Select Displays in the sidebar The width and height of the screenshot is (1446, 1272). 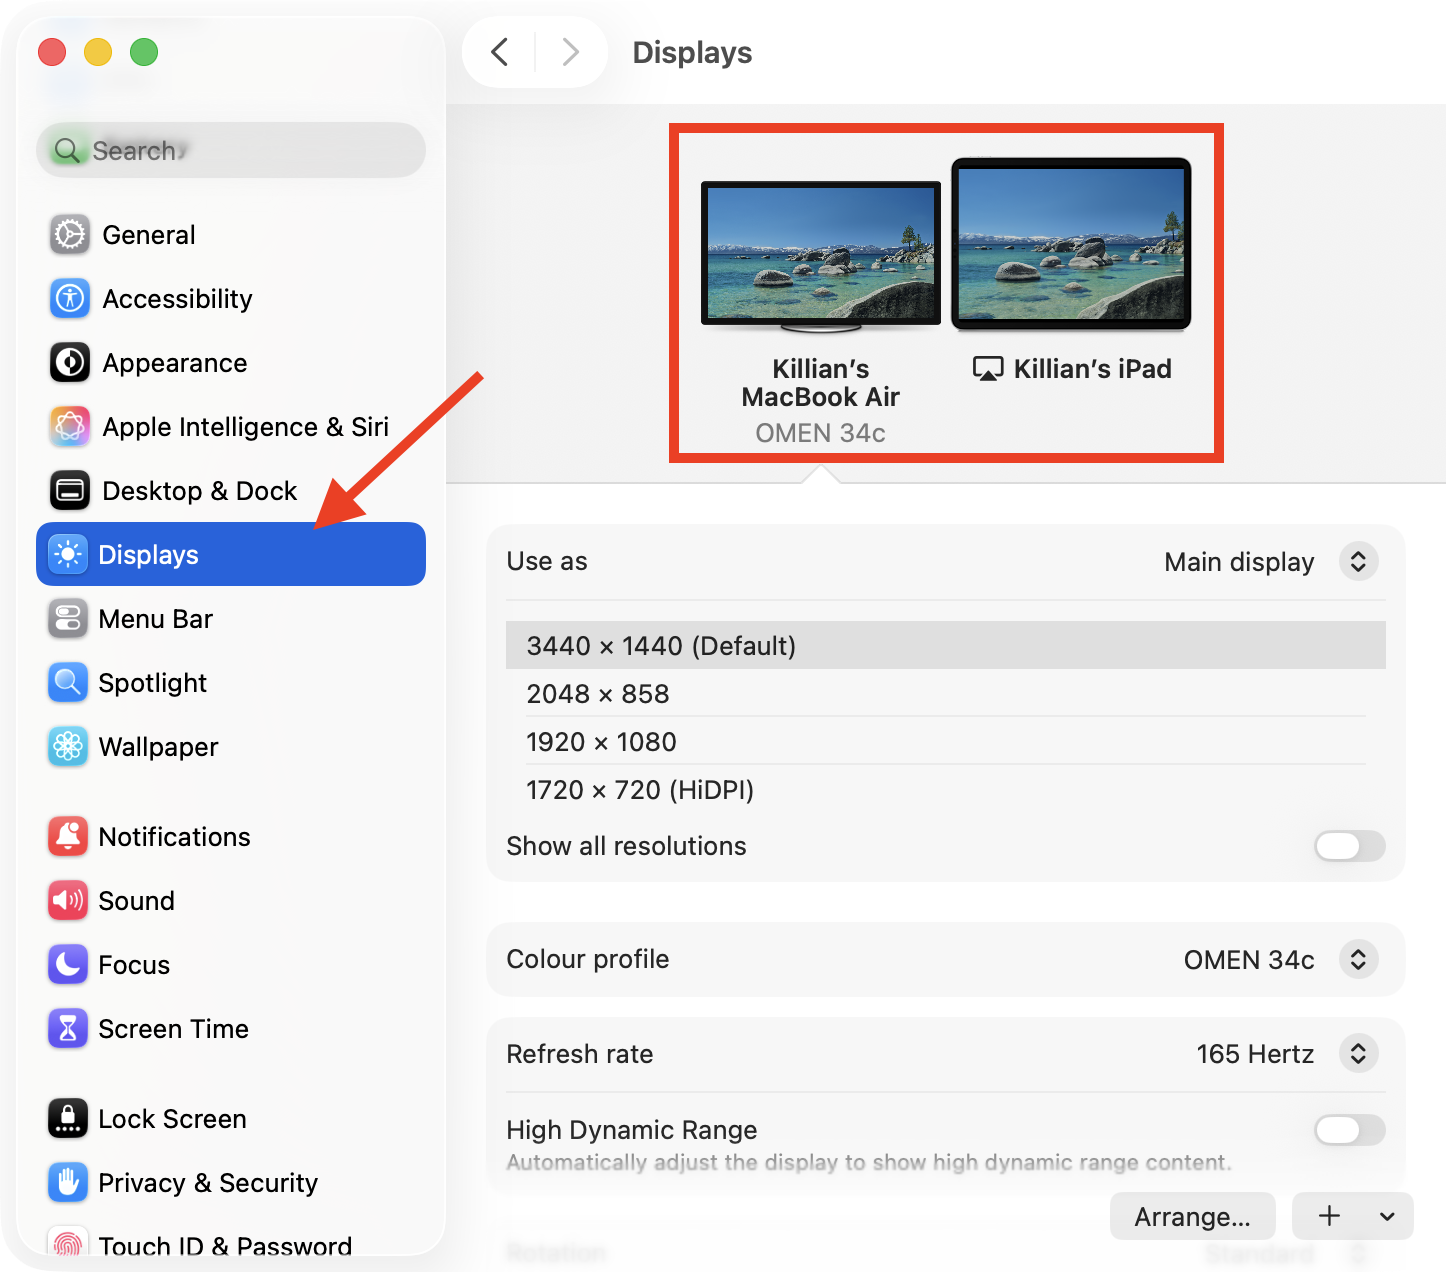coord(147,554)
